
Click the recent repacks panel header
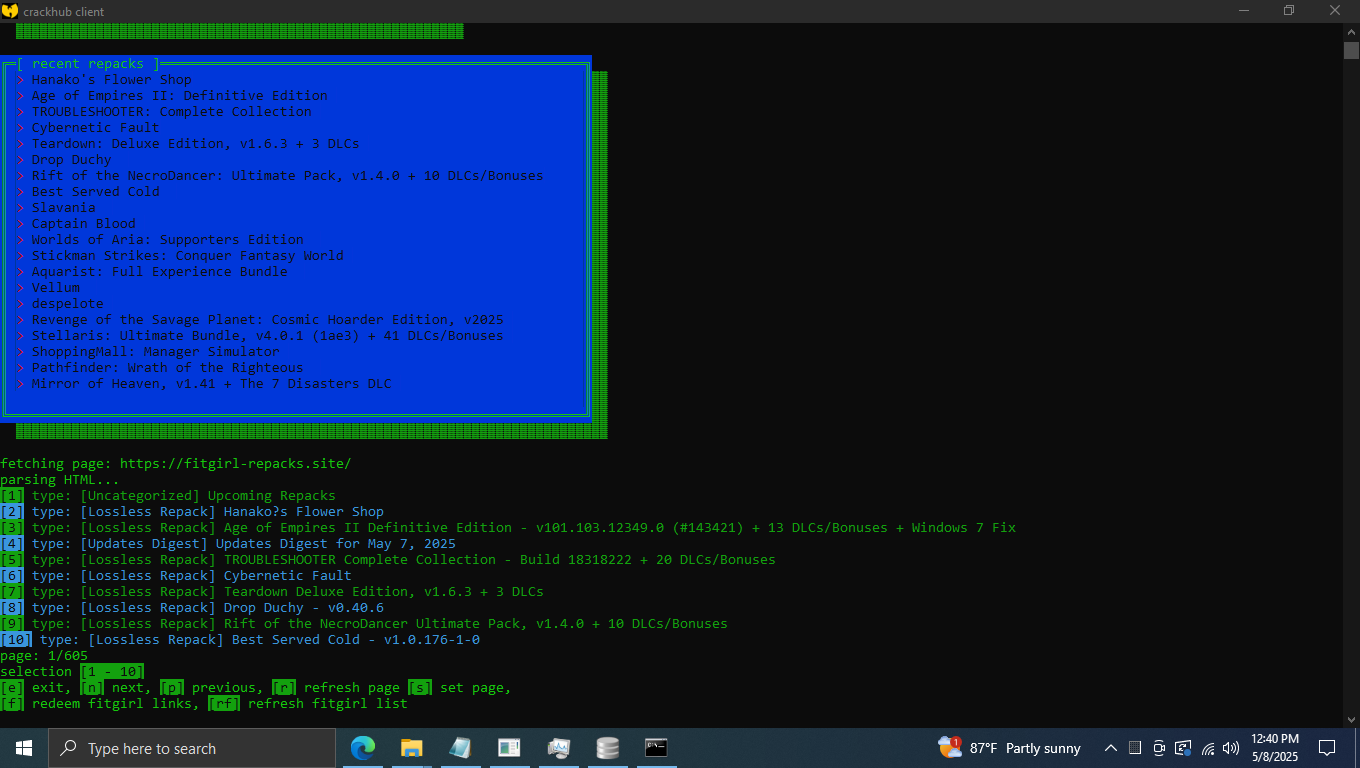click(x=88, y=63)
